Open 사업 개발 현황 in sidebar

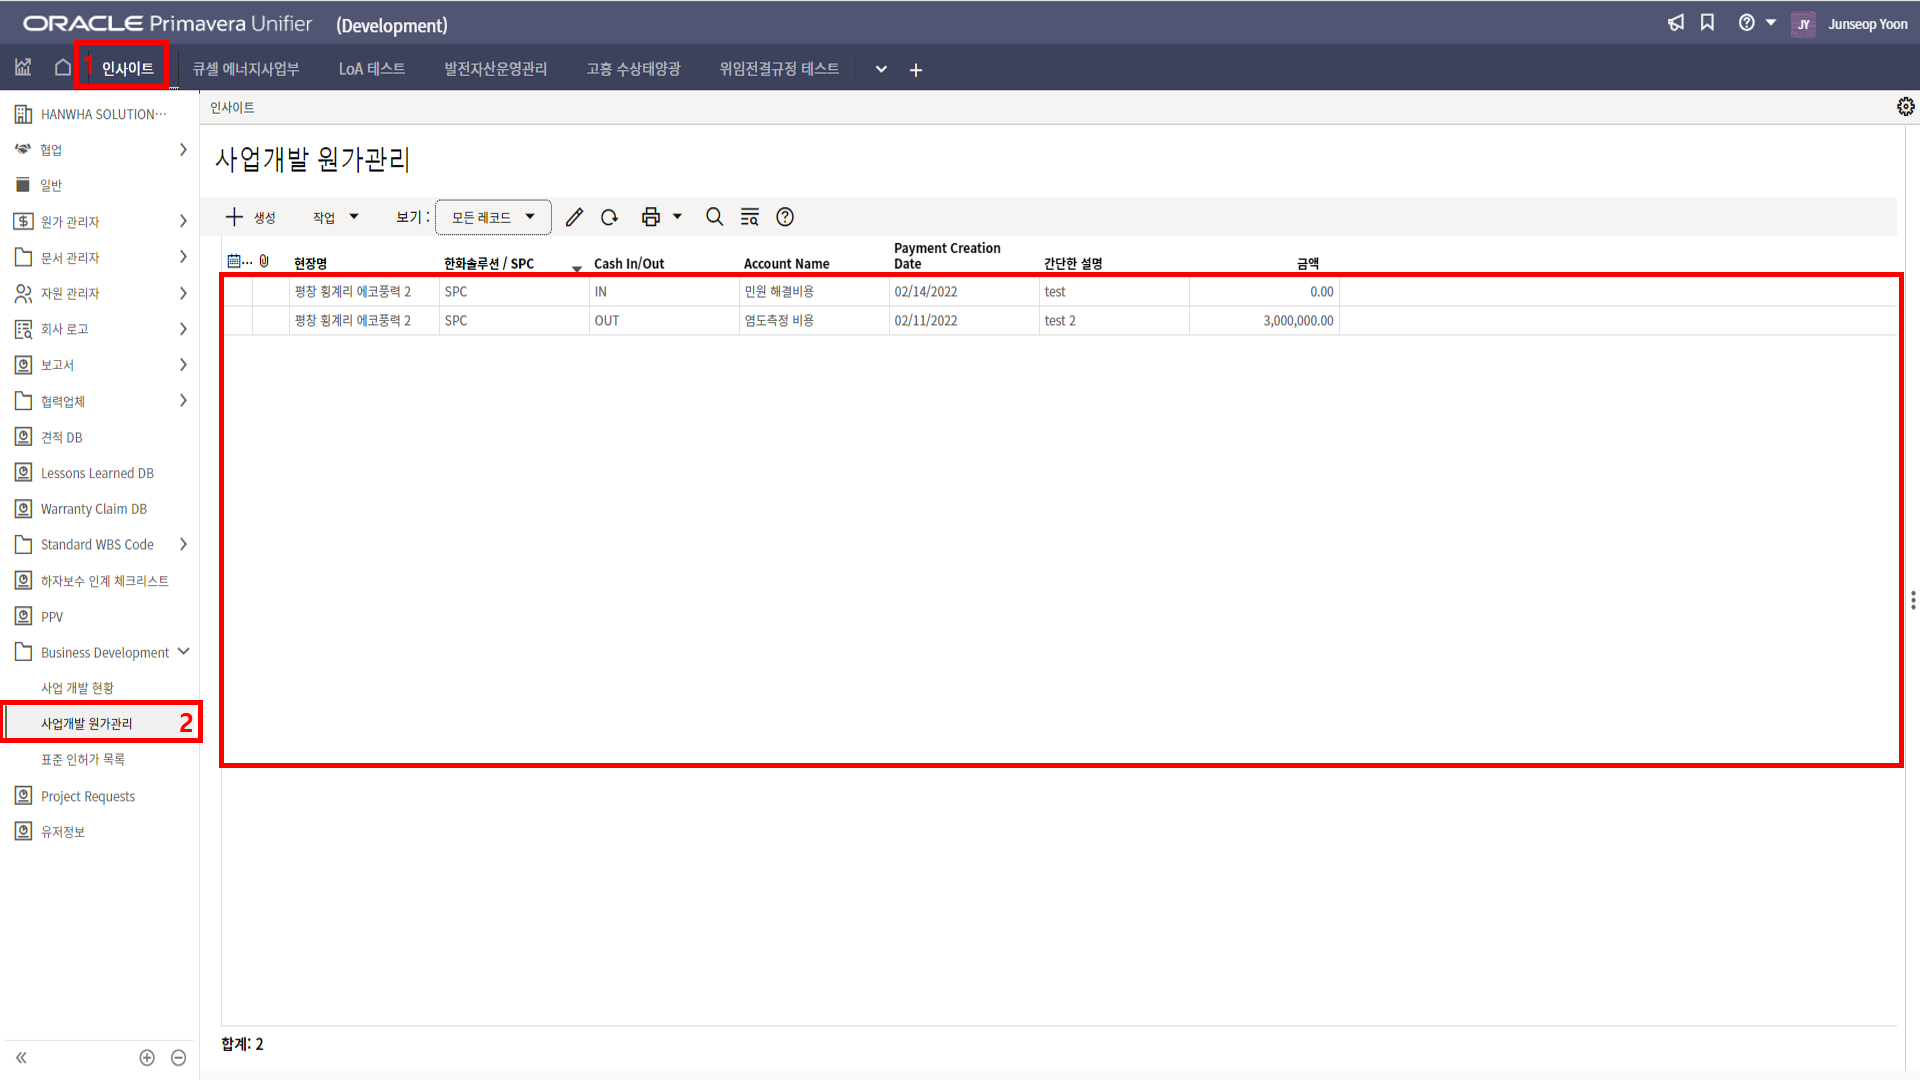(77, 688)
